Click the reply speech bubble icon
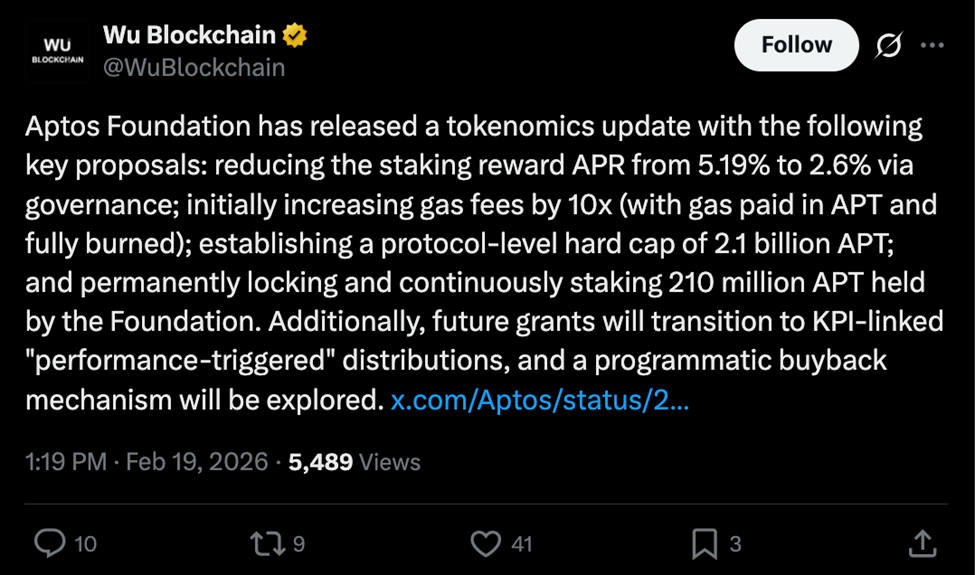This screenshot has height=575, width=975. coord(49,543)
